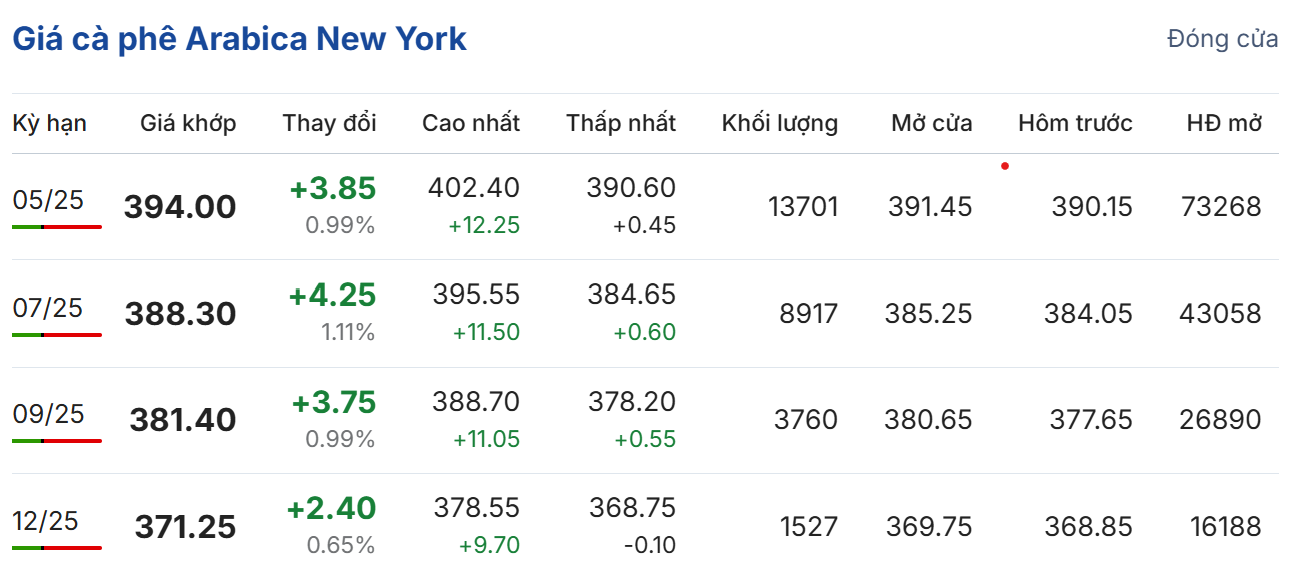The image size is (1296, 576).
Task: Sort by 'Kỳ hạn' column header
Action: (x=49, y=123)
